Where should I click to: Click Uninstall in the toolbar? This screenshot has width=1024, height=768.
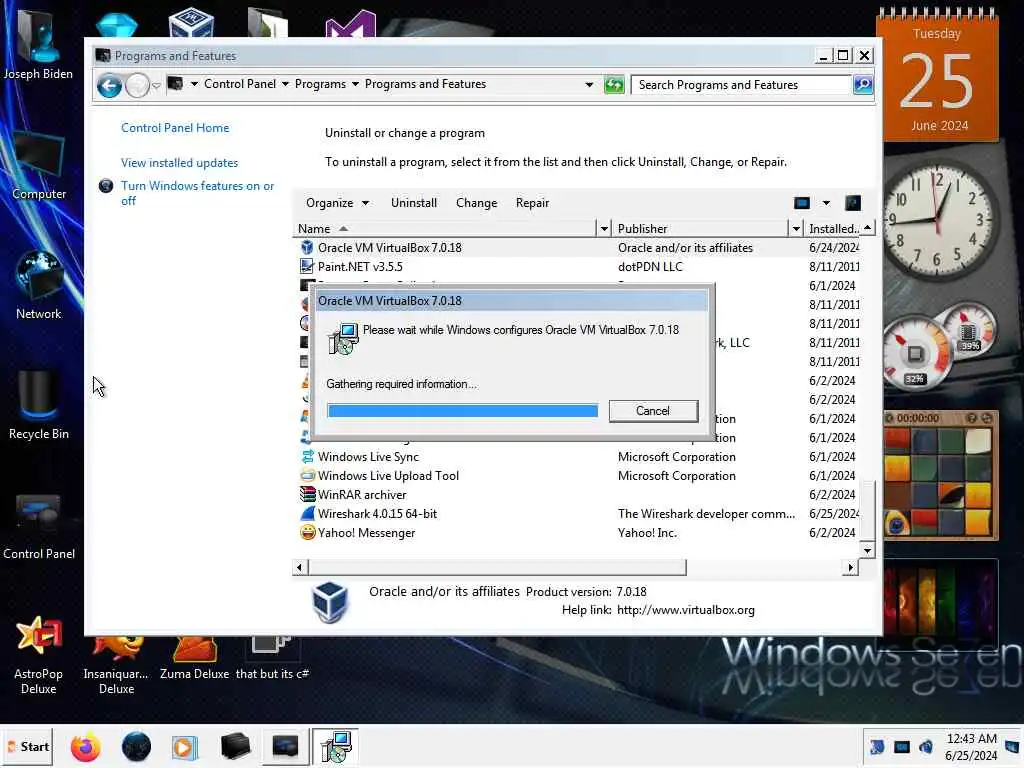tap(414, 203)
